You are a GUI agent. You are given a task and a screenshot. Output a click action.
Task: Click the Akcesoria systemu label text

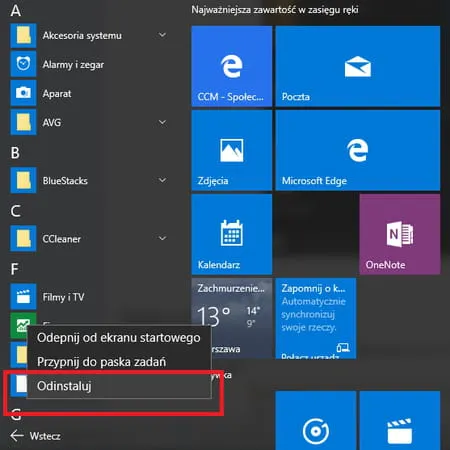pos(82,35)
